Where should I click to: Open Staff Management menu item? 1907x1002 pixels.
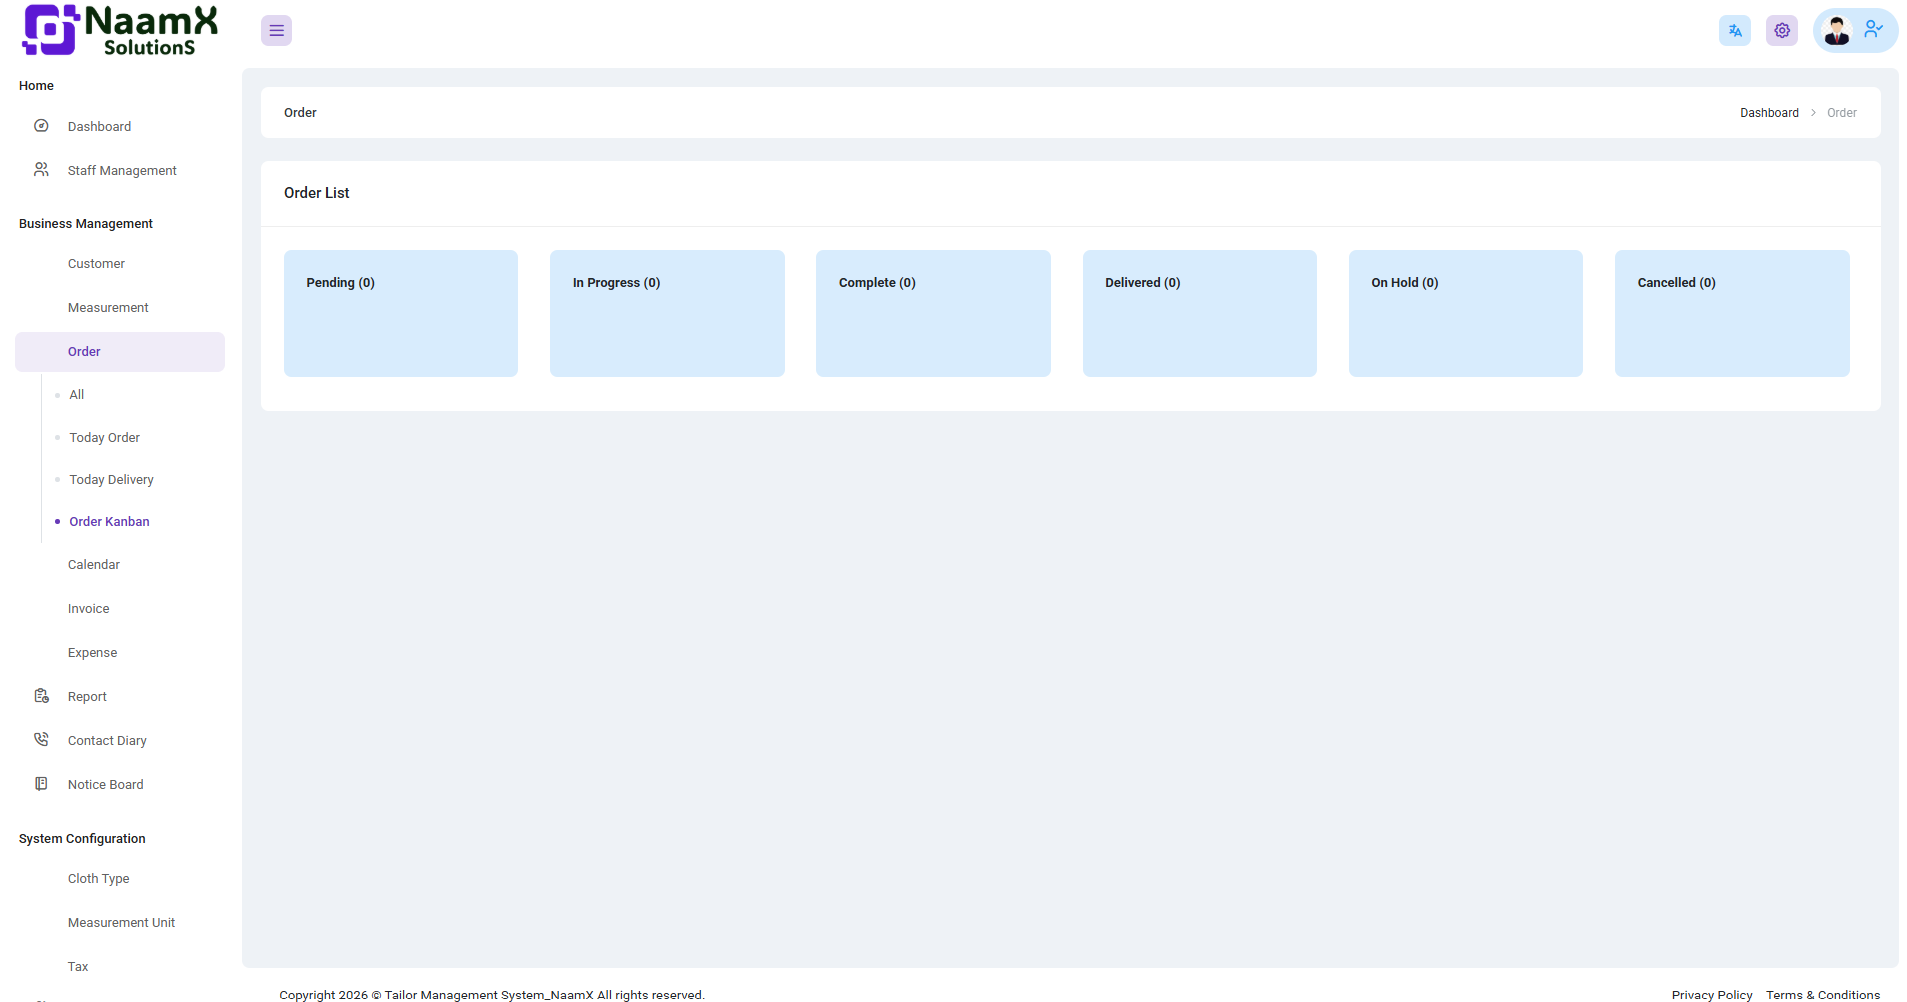click(120, 170)
